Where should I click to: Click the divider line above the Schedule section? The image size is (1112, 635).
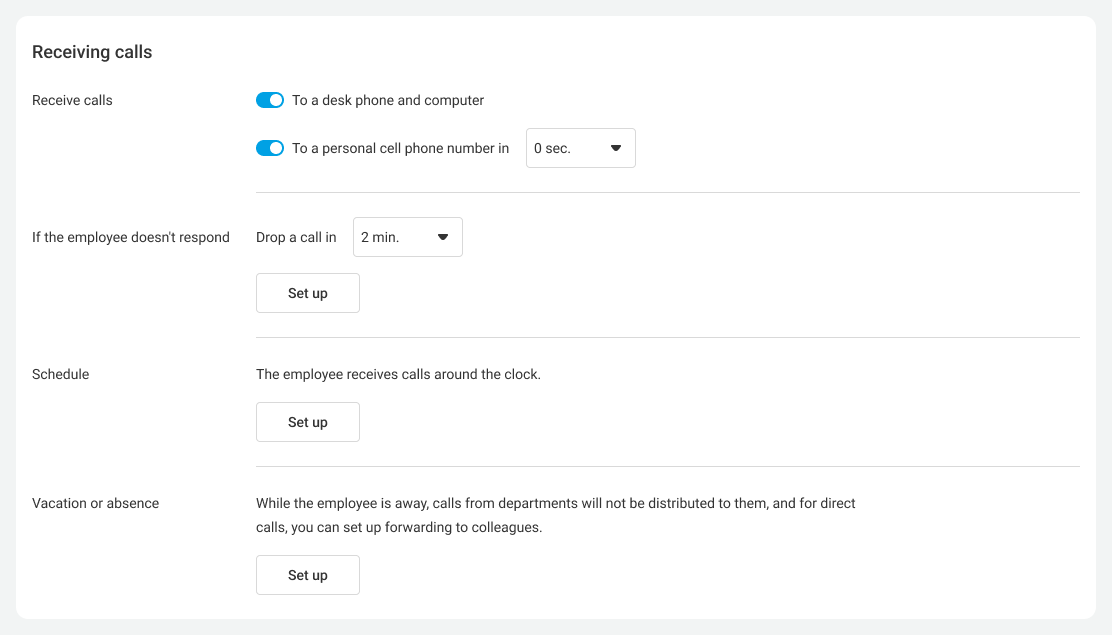coord(667,337)
